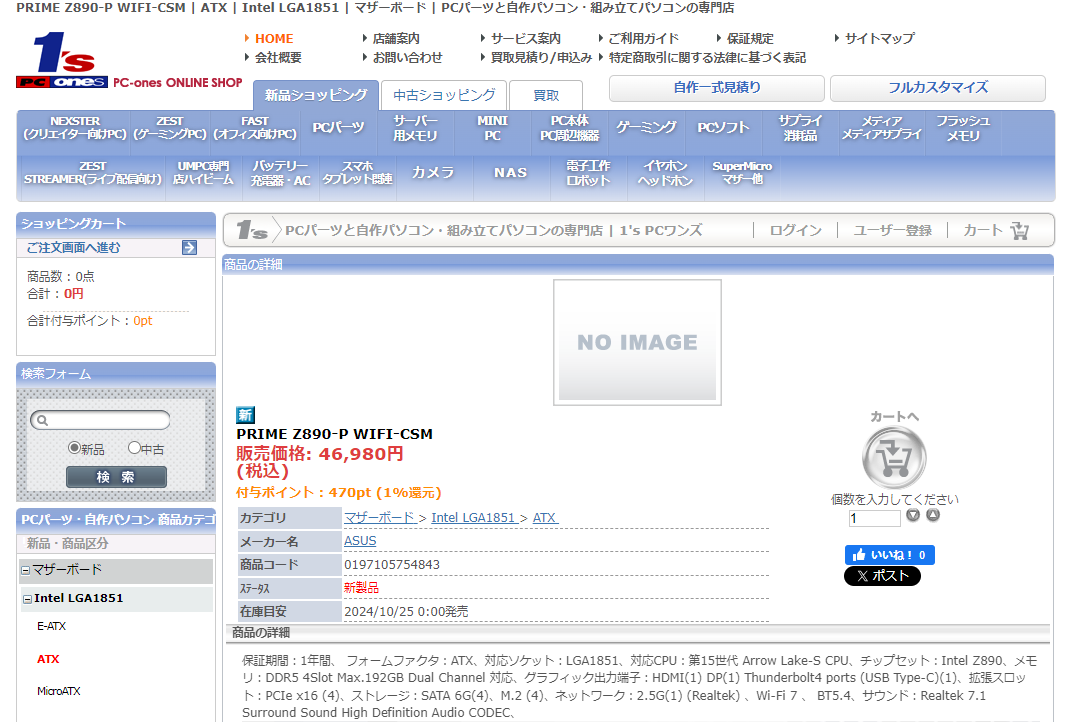
Task: Click the quantity input field
Action: (x=875, y=518)
